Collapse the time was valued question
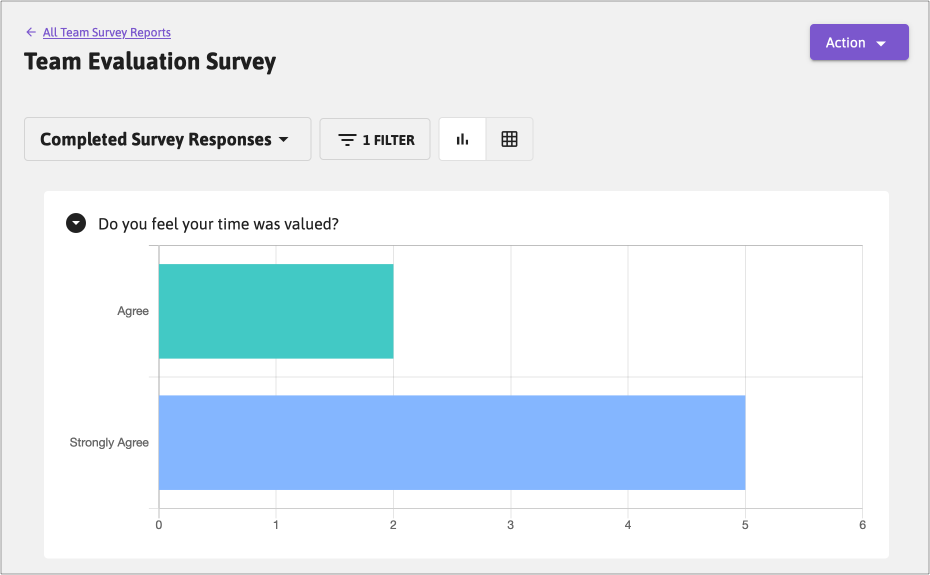Image resolution: width=930 pixels, height=575 pixels. [76, 223]
